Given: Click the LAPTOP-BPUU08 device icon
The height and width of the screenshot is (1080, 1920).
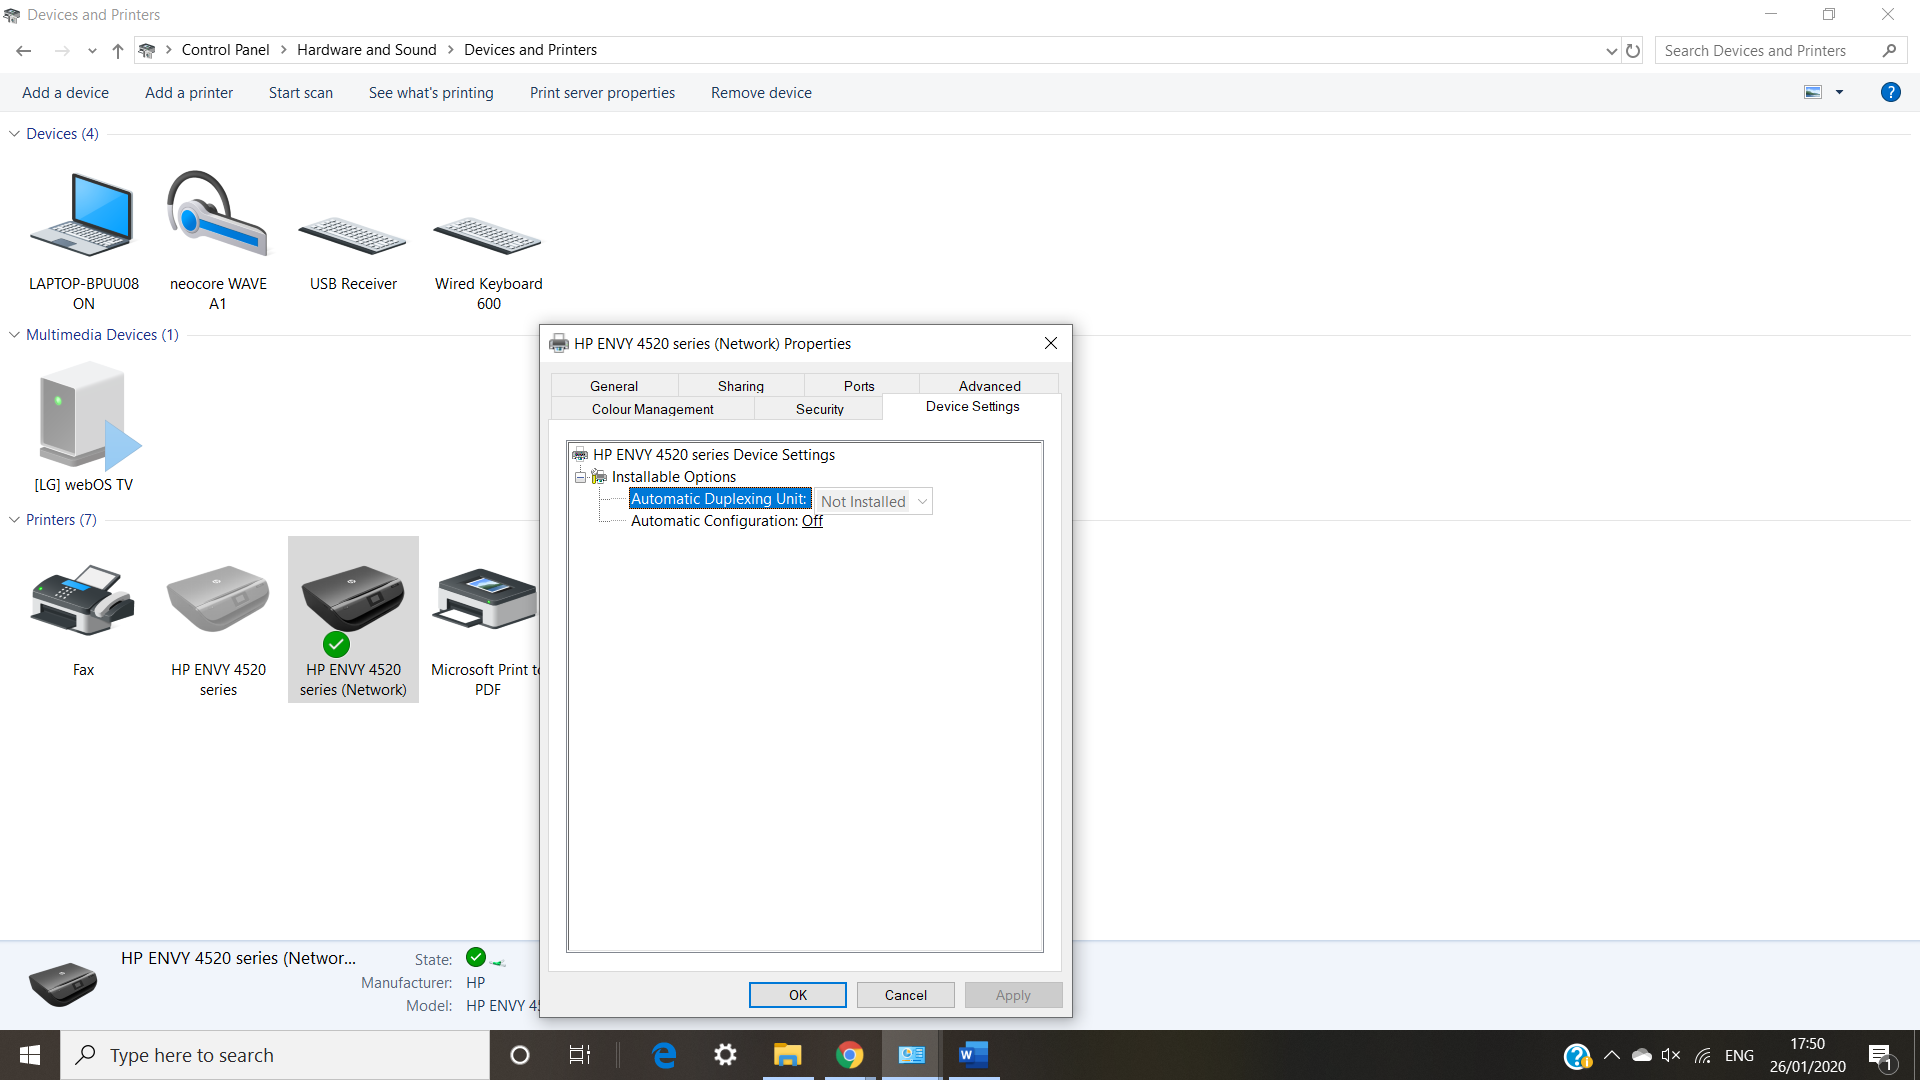Looking at the screenshot, I should tap(83, 215).
